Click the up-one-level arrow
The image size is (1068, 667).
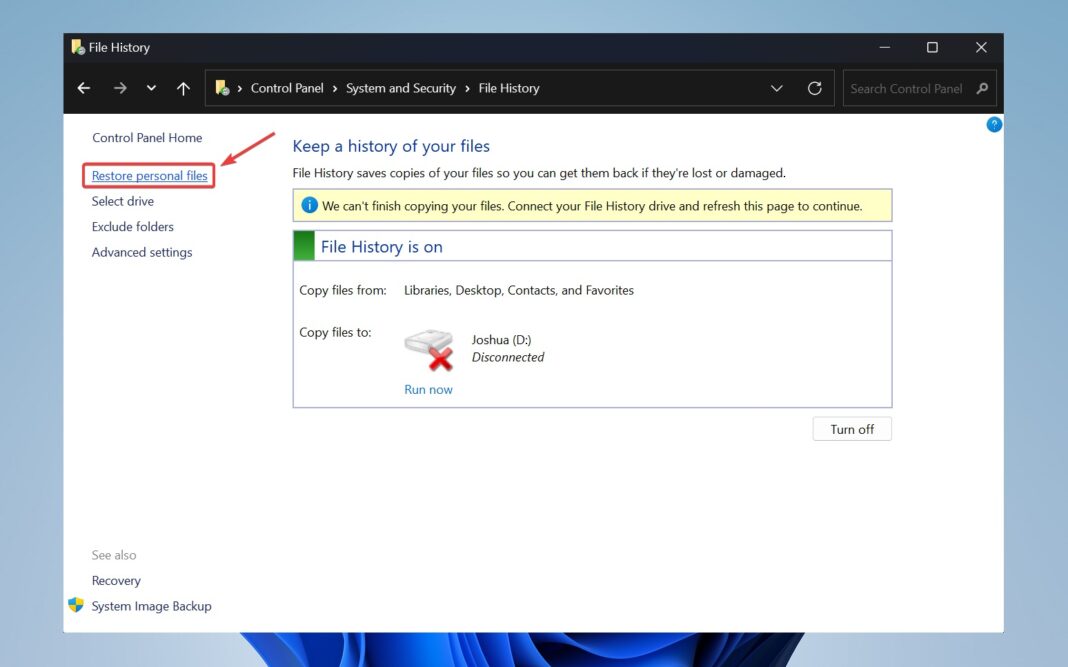[x=183, y=88]
